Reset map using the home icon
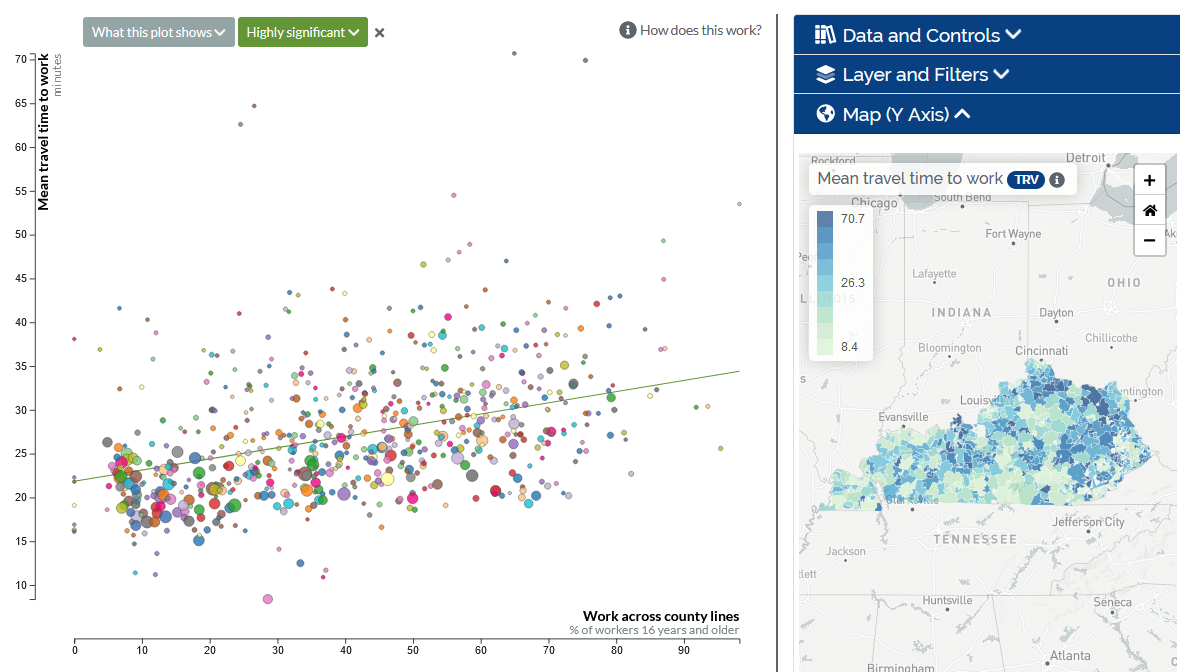Screen dimensions: 1180x672 coord(1149,210)
